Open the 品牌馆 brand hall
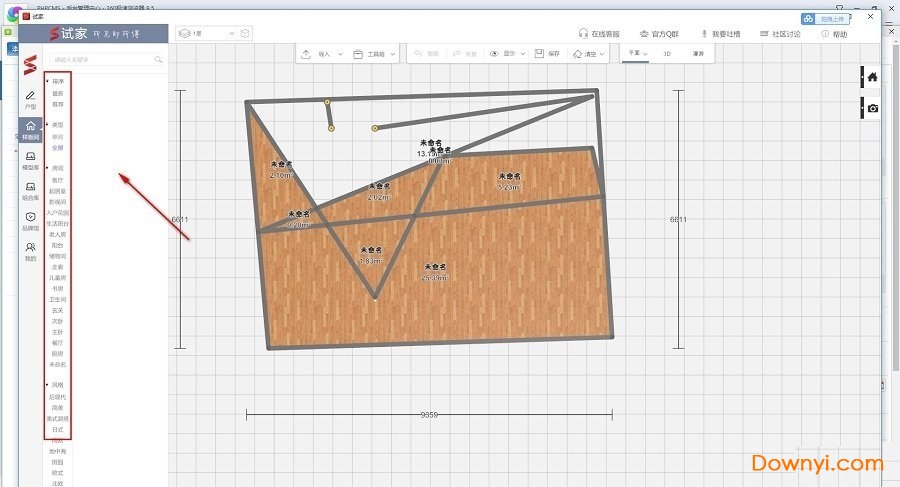The height and width of the screenshot is (487, 900). [x=31, y=220]
